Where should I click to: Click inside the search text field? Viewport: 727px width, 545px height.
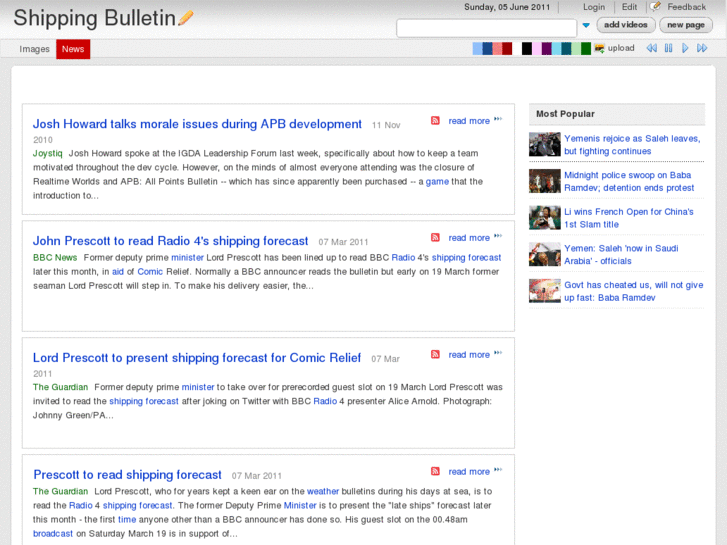(x=486, y=28)
